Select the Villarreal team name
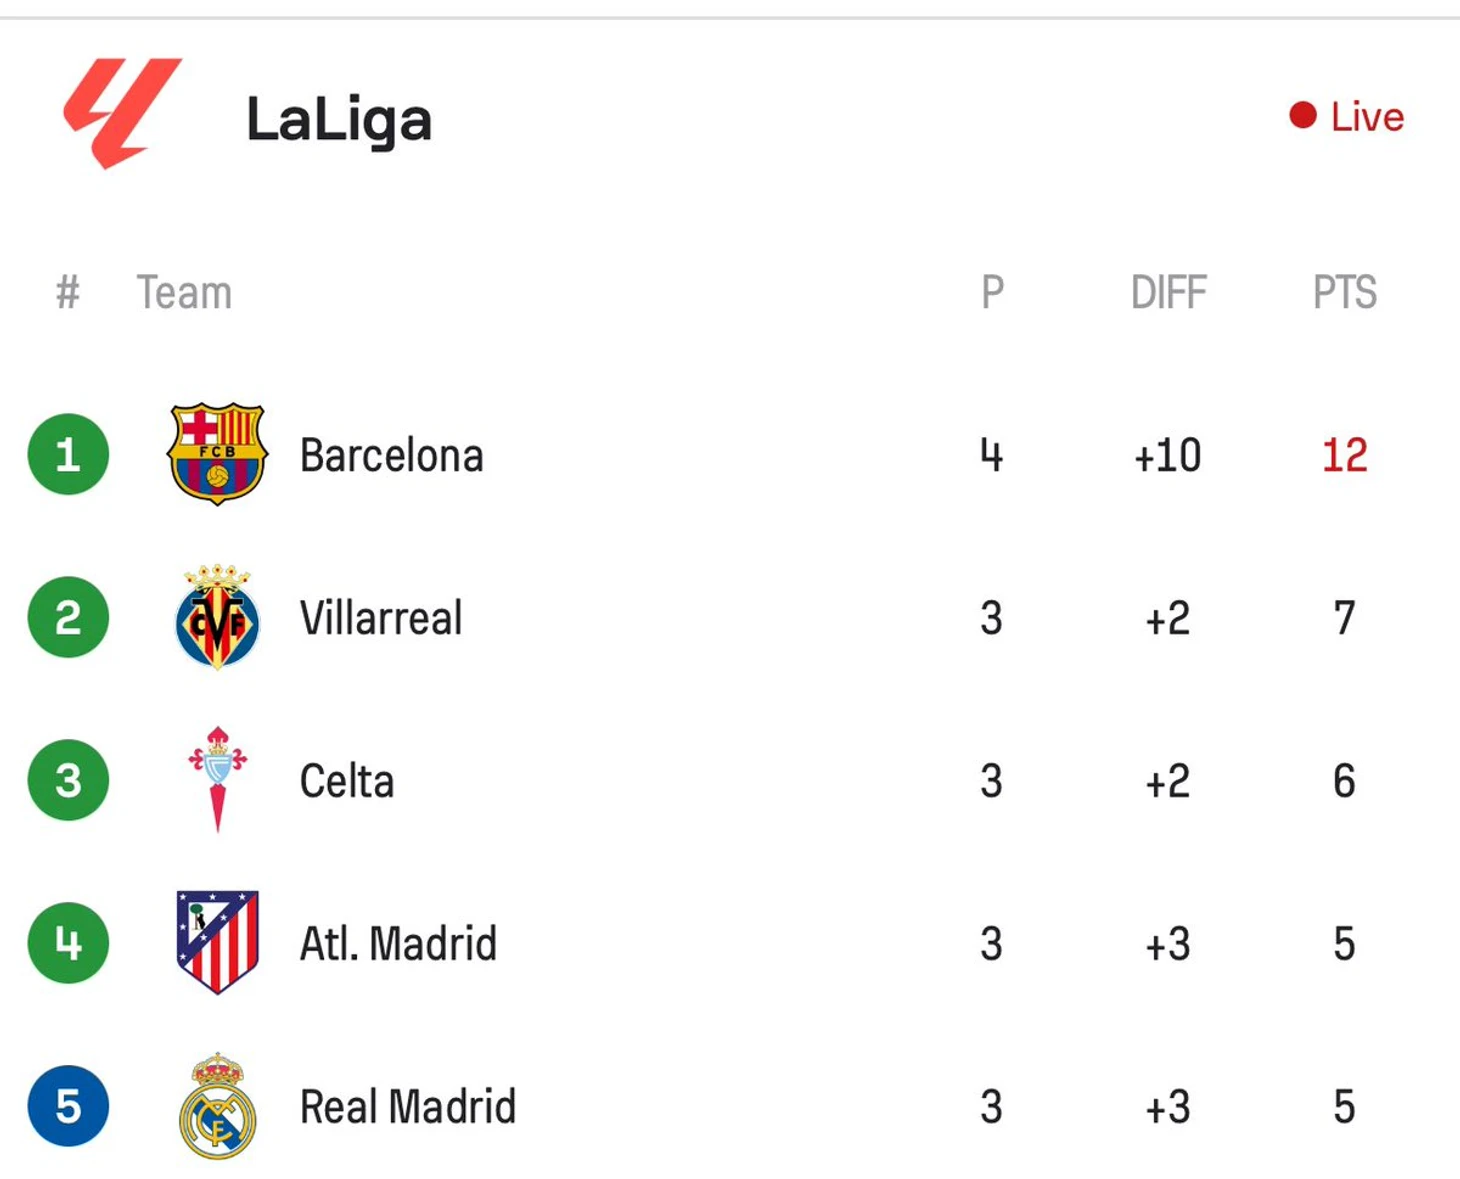1460x1179 pixels. pyautogui.click(x=381, y=618)
